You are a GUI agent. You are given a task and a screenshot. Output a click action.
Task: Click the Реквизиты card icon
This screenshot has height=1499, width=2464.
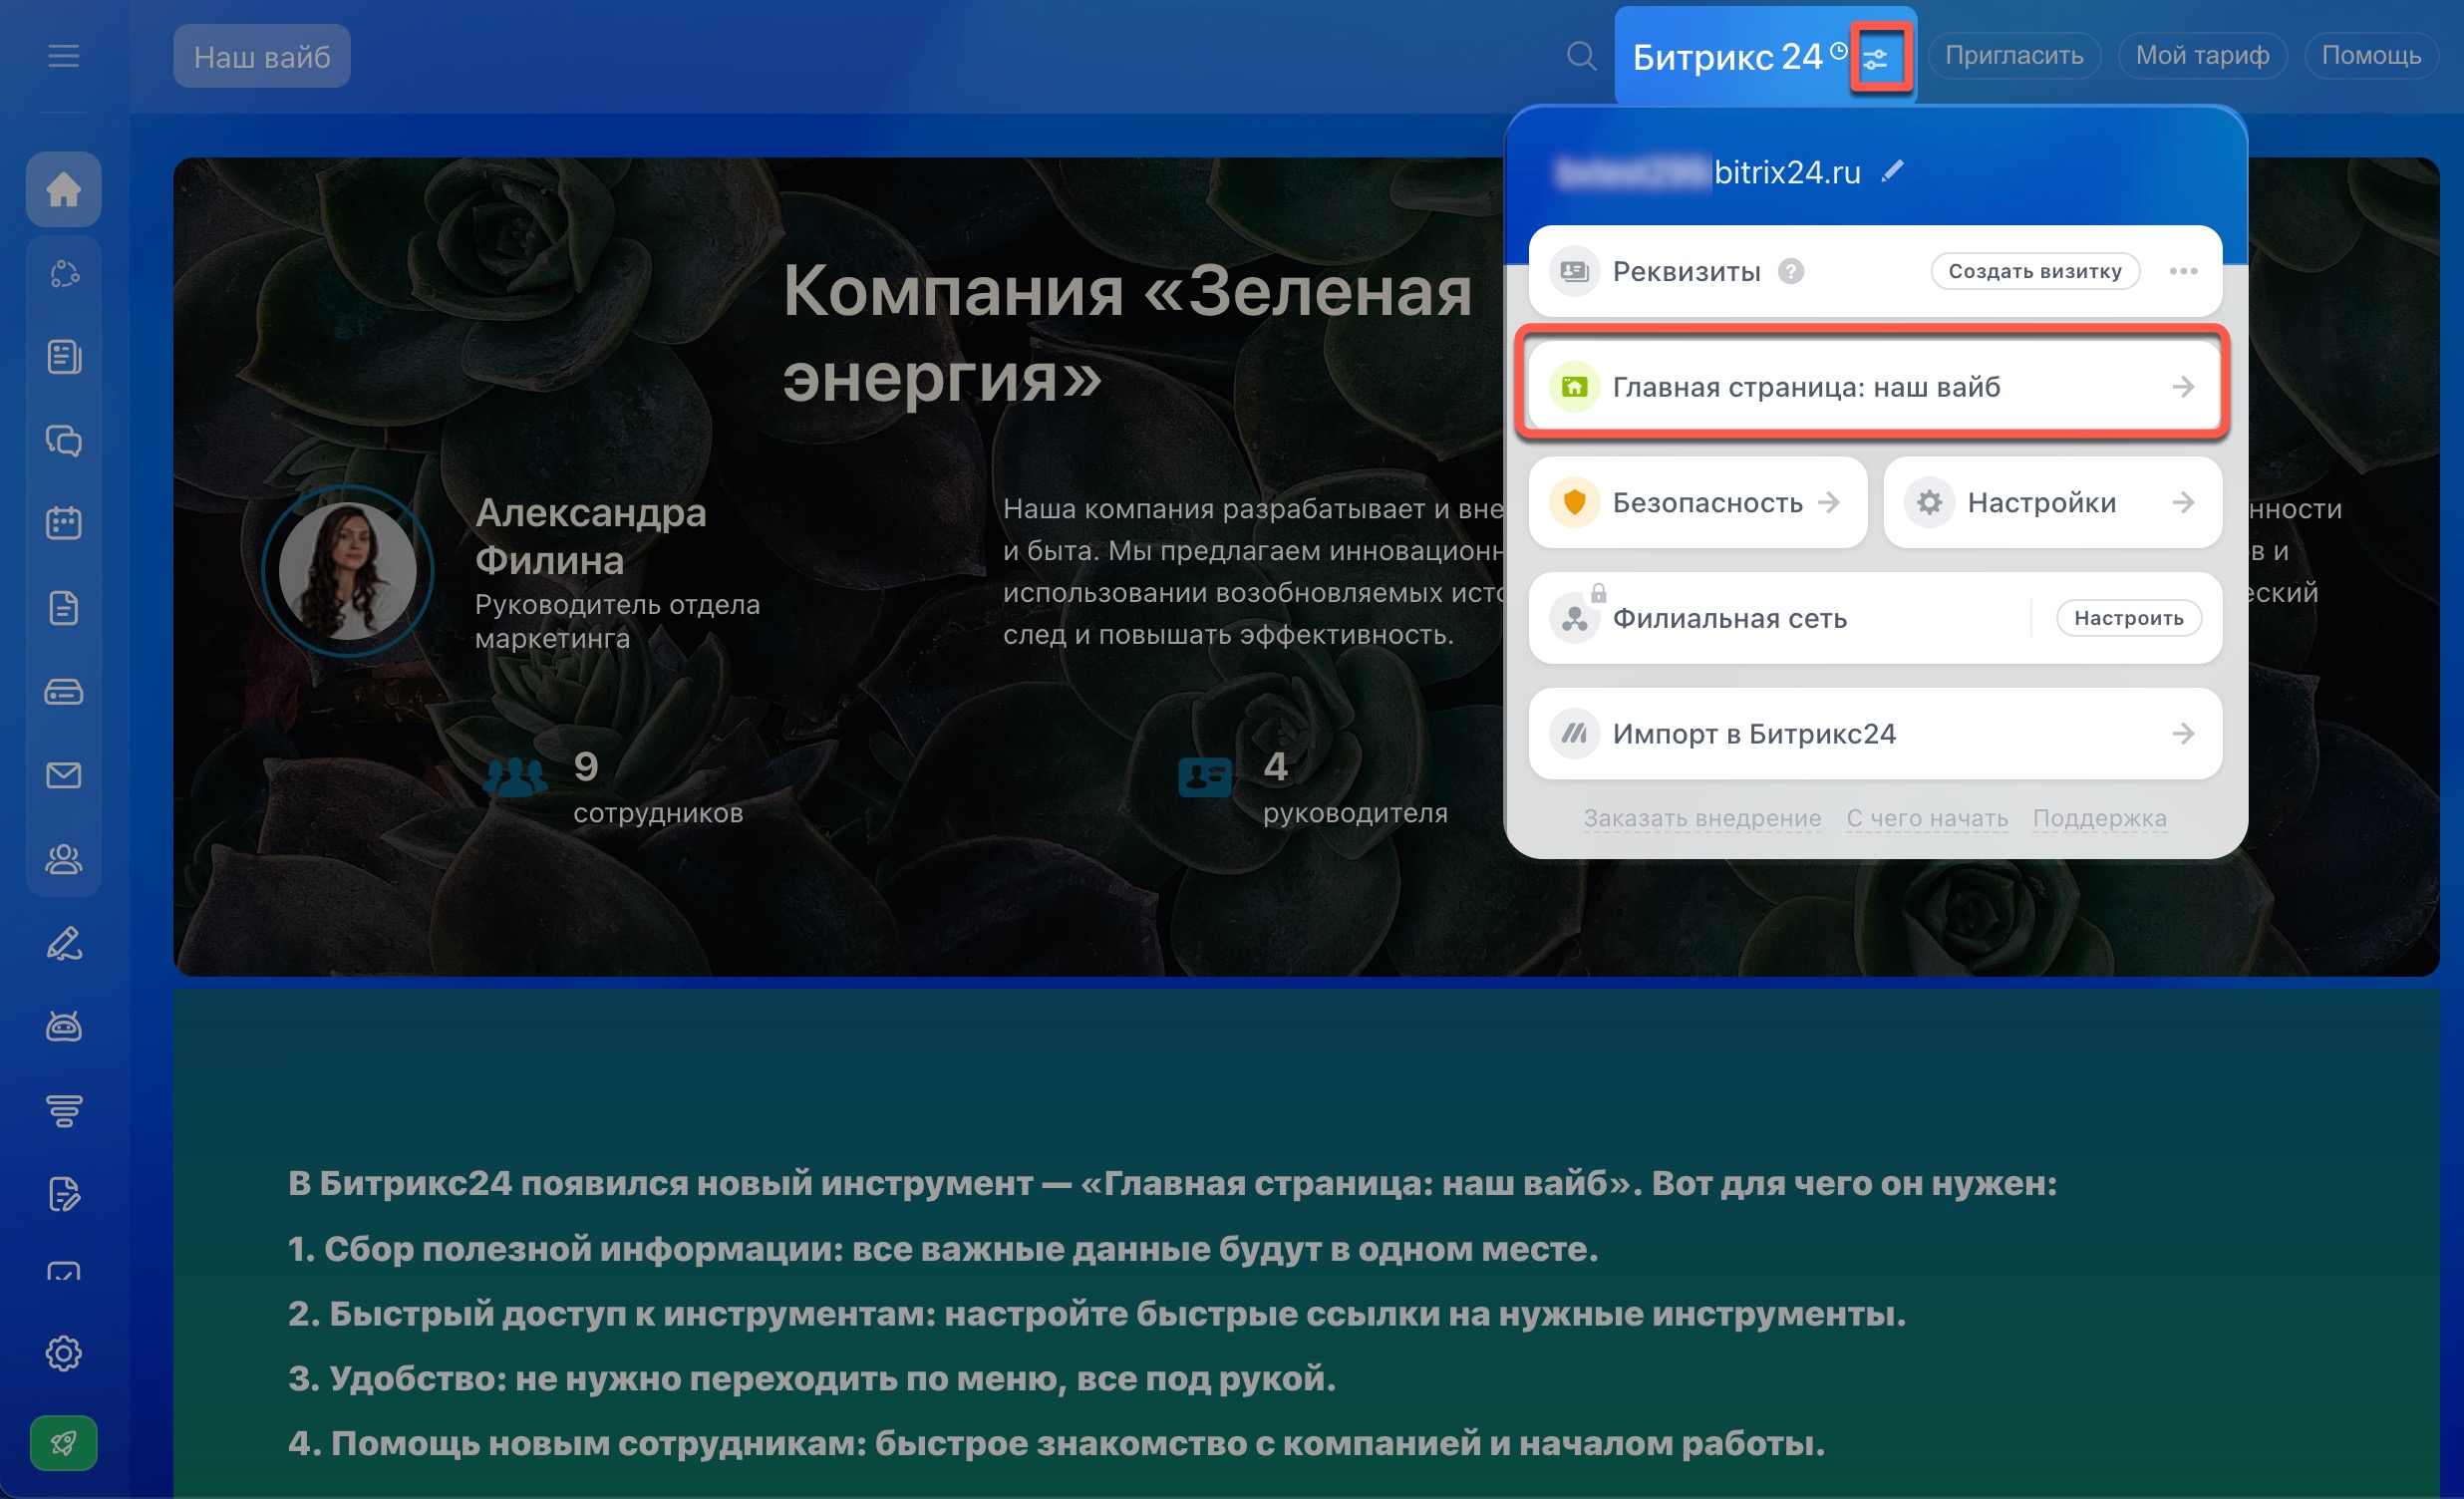coord(1574,271)
